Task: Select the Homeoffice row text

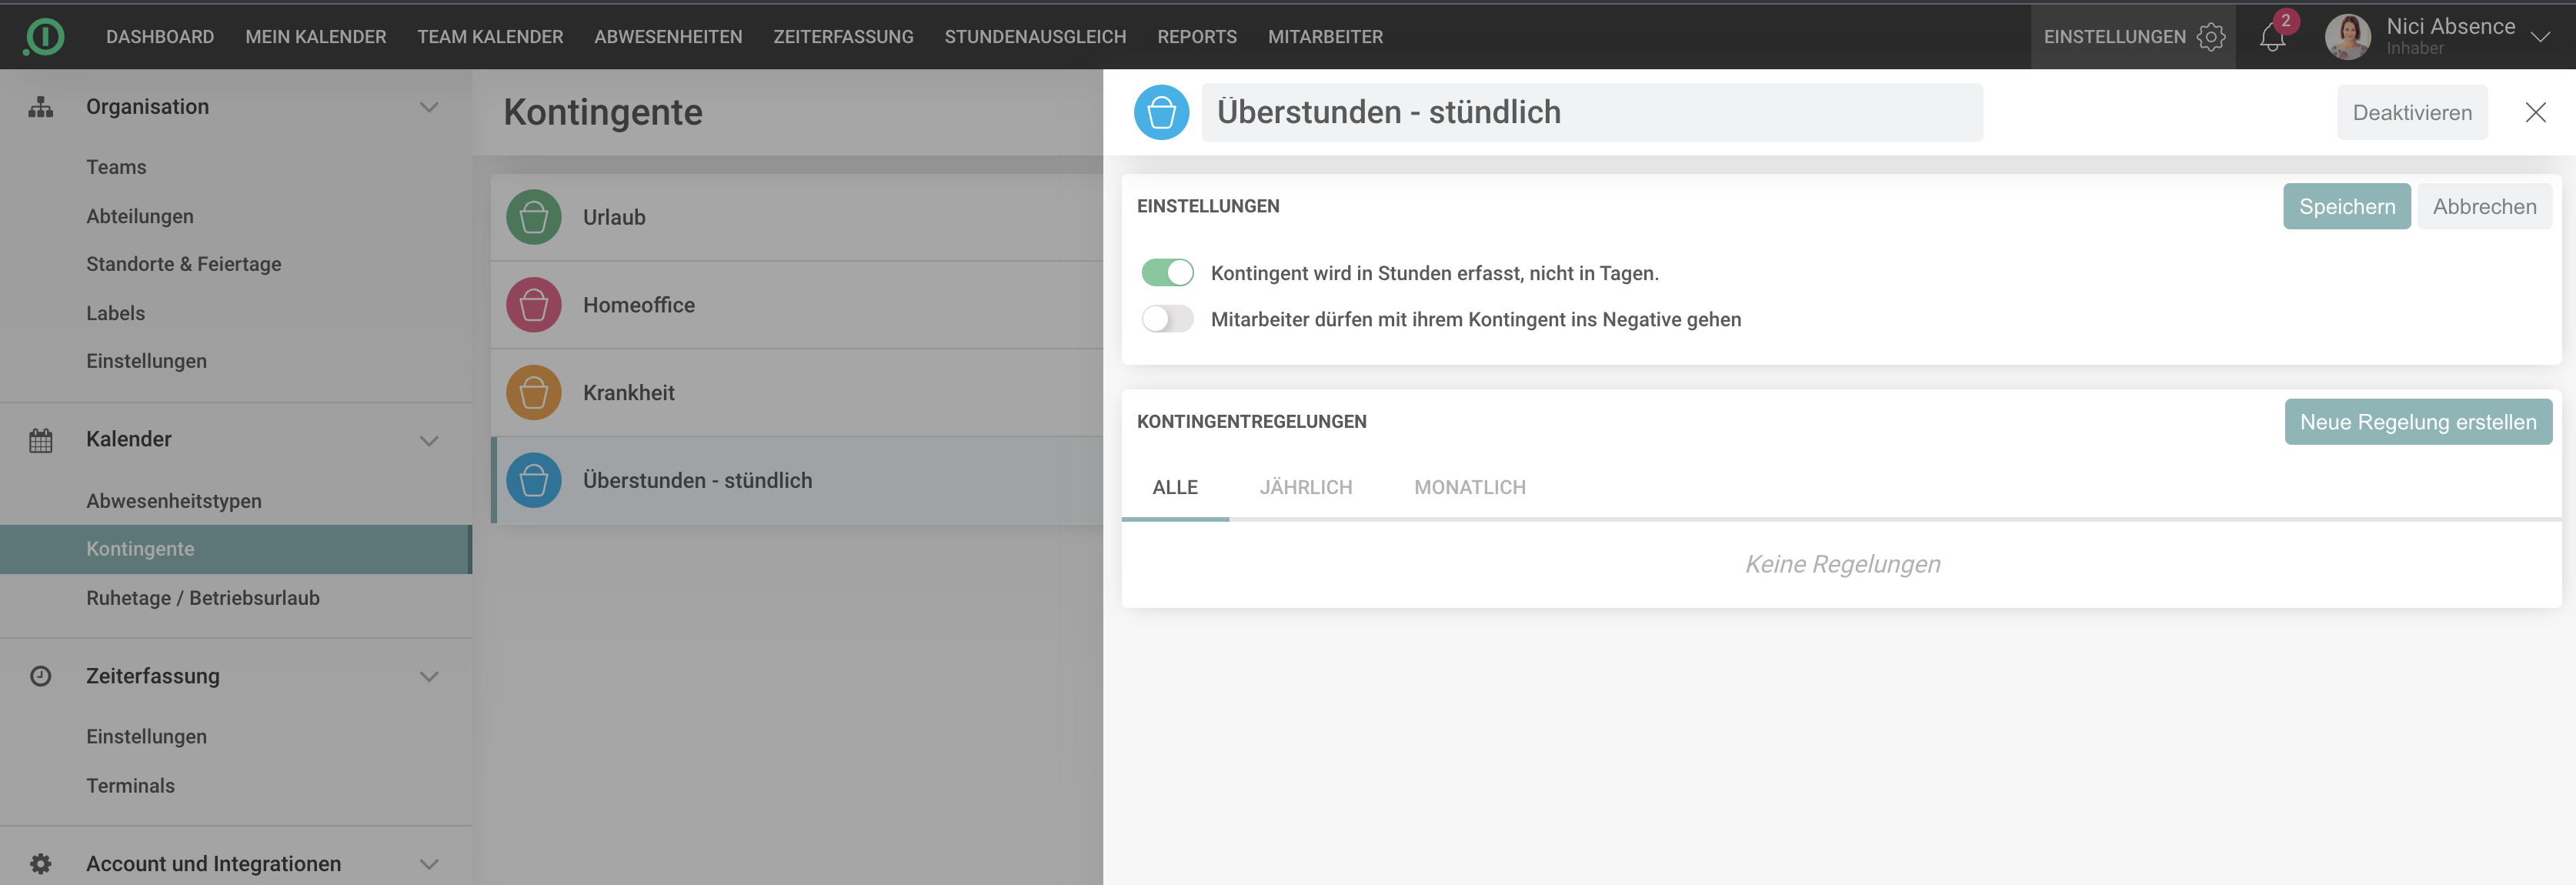Action: tap(639, 305)
